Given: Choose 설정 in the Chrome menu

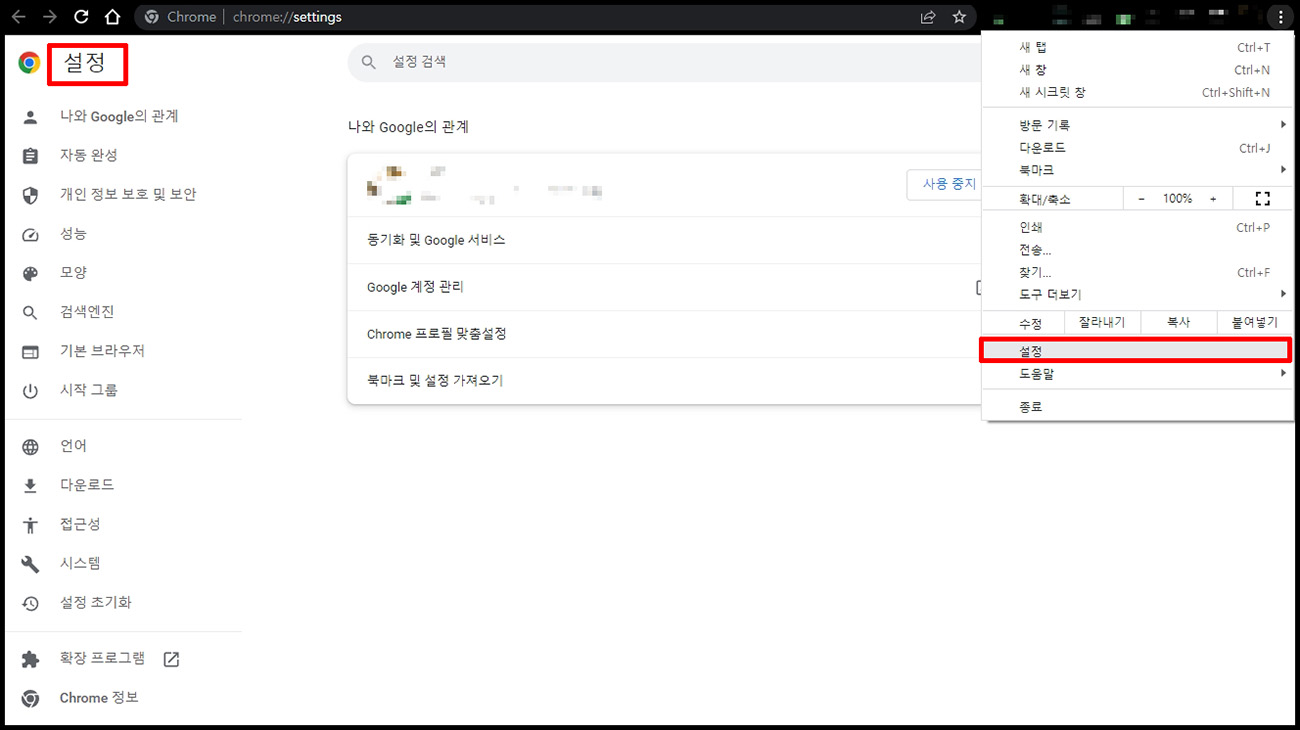Looking at the screenshot, I should click(1138, 351).
